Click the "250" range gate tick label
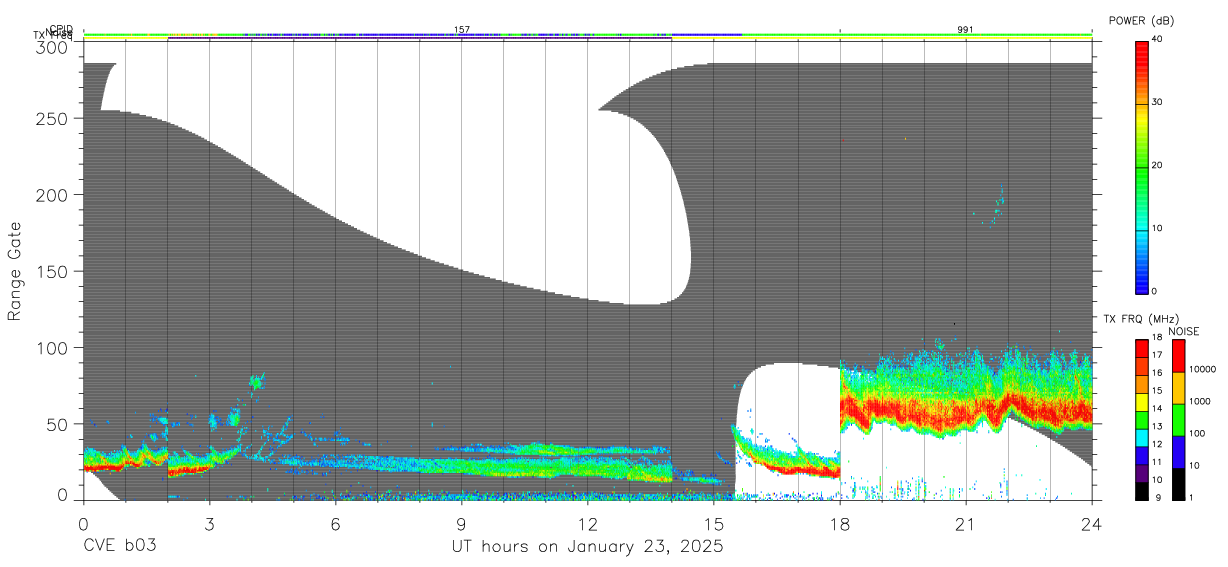1228x567 pixels. [52, 118]
